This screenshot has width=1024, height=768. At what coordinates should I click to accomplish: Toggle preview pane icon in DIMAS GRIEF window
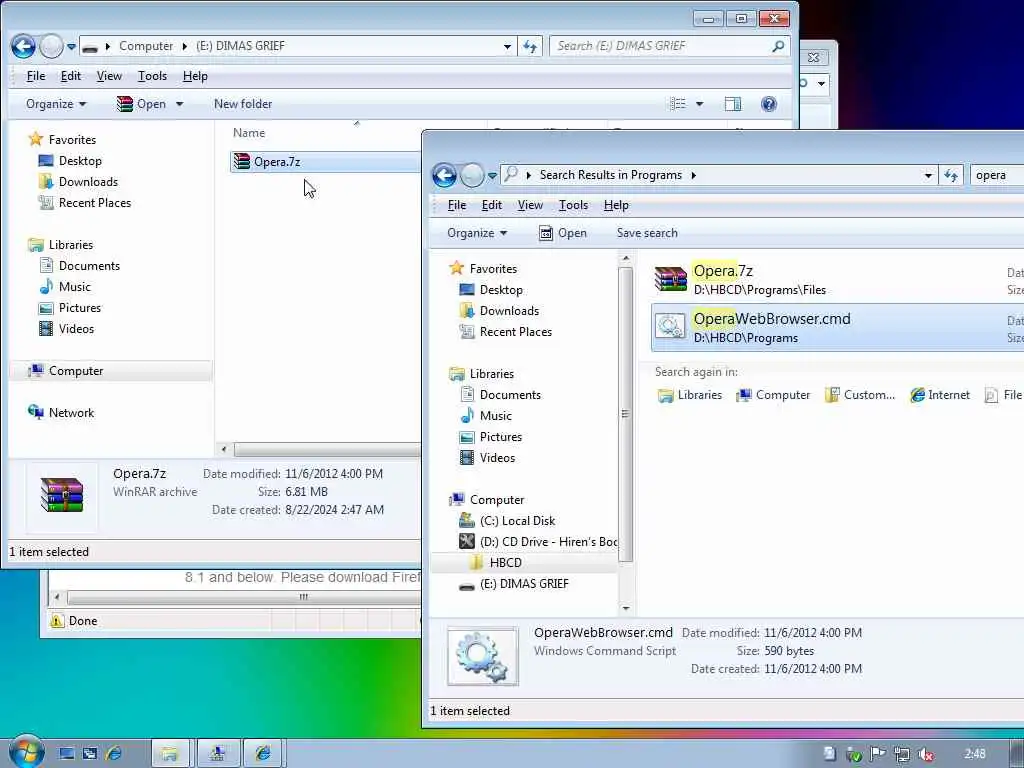point(733,104)
